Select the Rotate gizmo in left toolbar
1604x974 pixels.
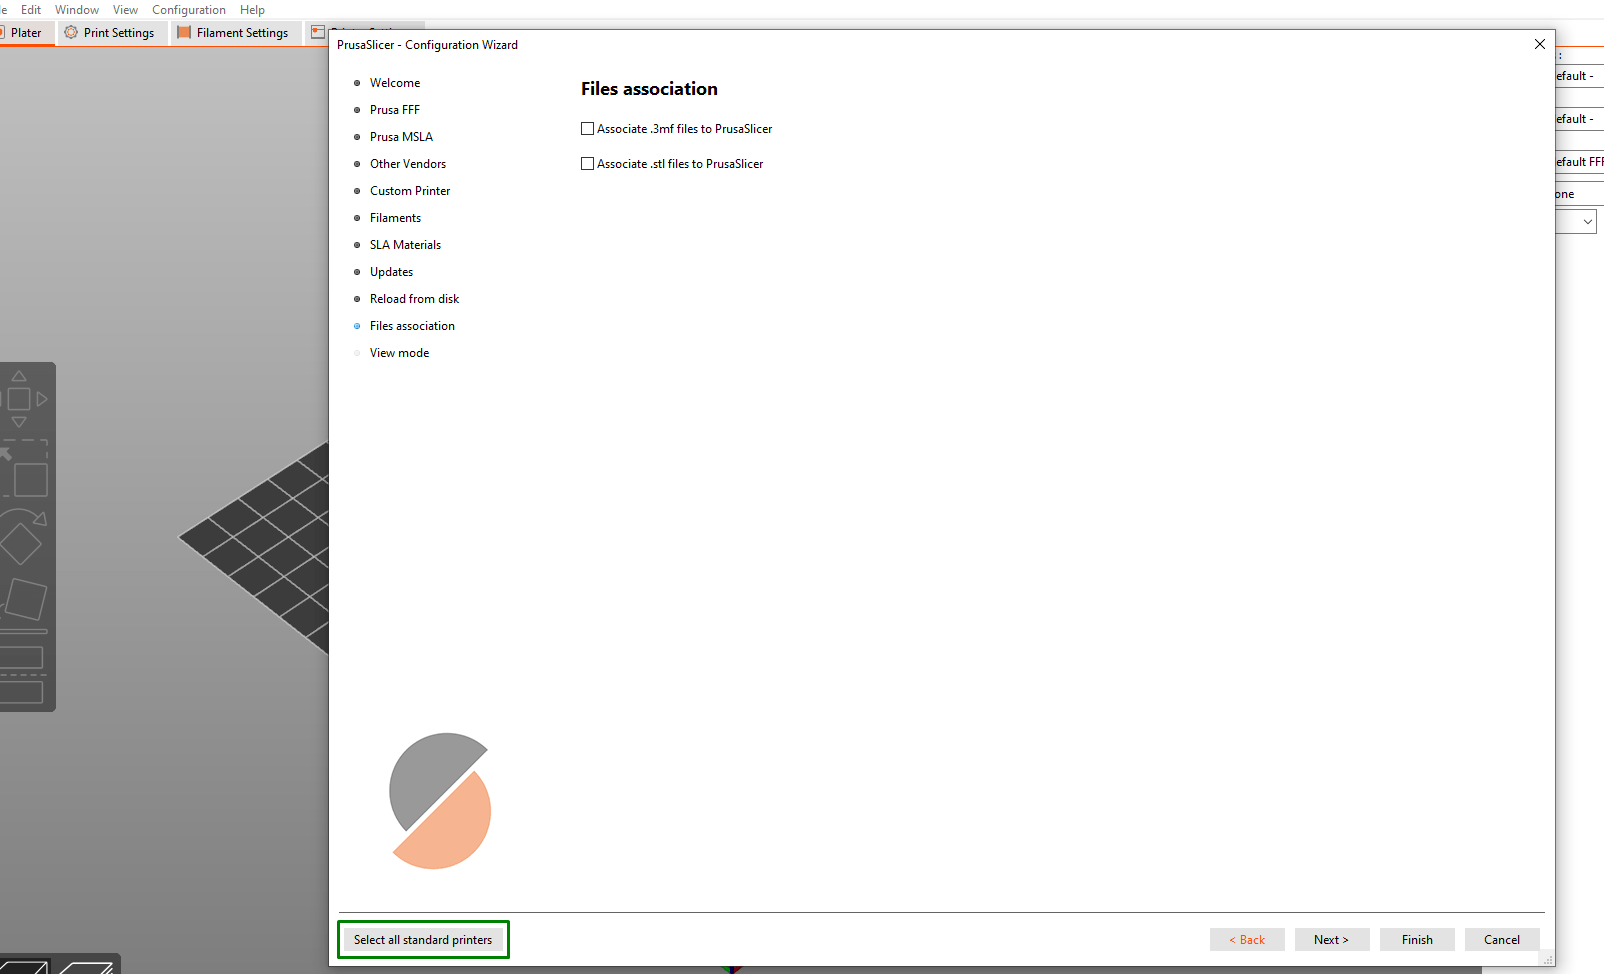coord(23,538)
